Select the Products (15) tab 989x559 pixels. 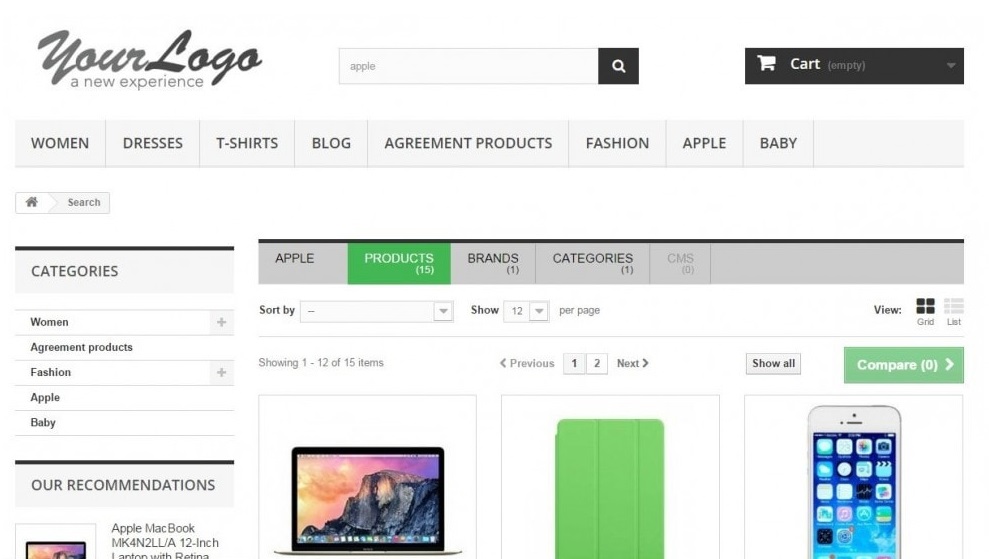click(399, 263)
